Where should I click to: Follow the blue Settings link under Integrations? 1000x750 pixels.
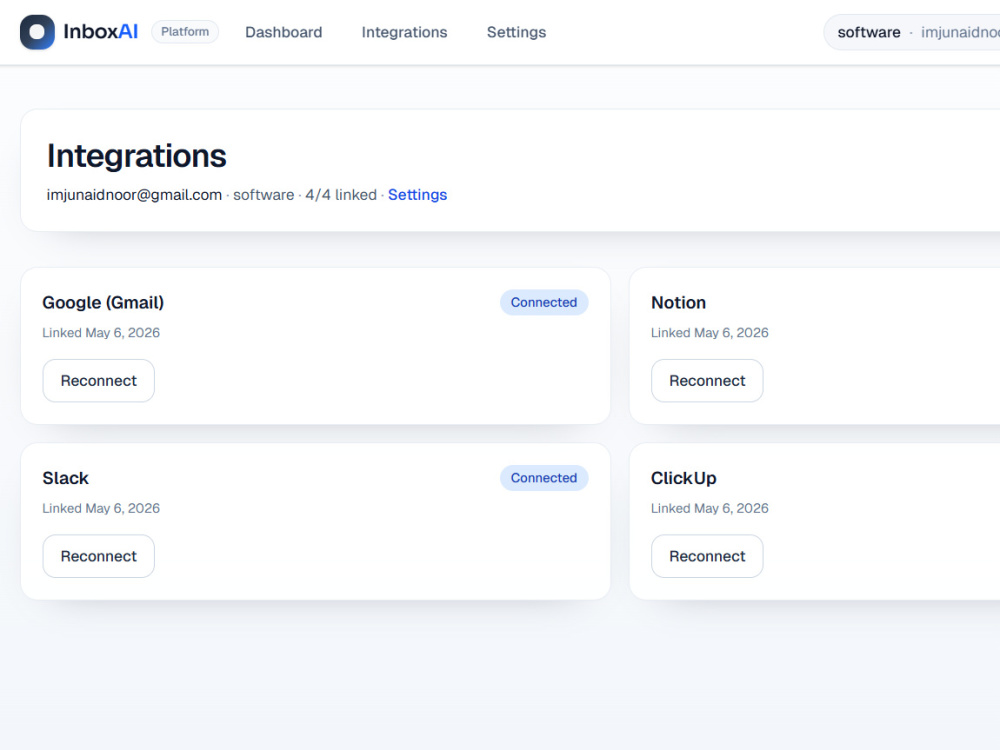[418, 195]
